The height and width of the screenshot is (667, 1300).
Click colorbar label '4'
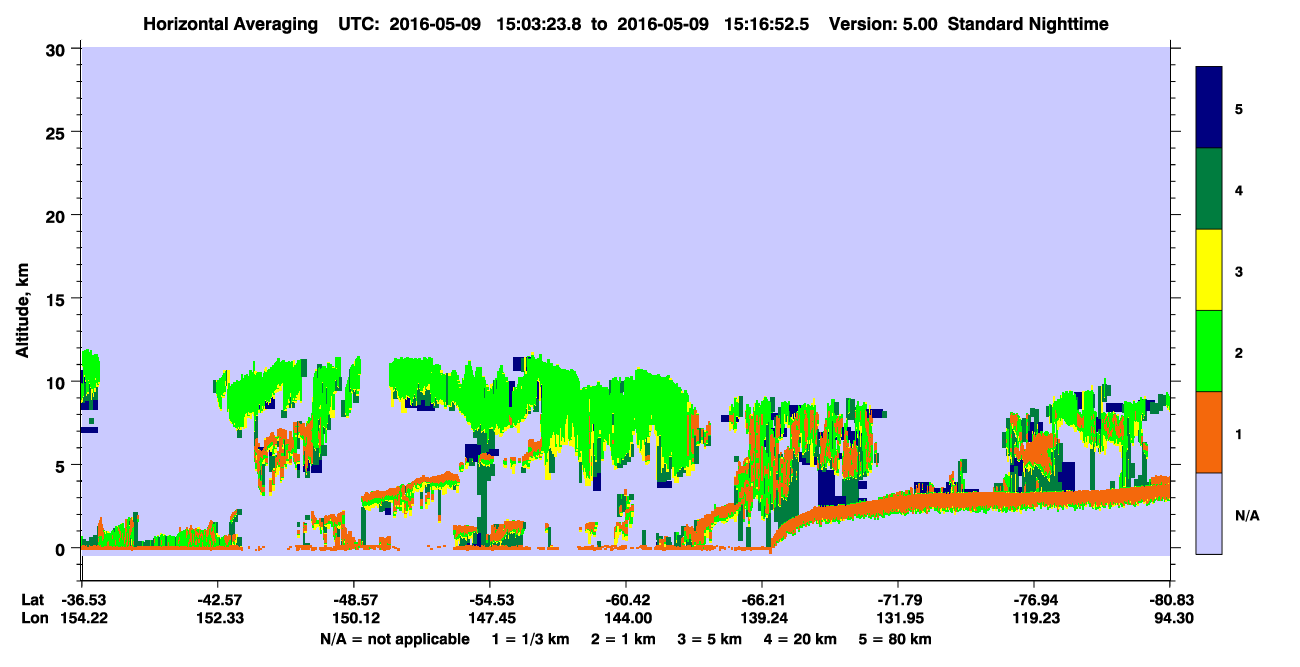[x=1239, y=189]
